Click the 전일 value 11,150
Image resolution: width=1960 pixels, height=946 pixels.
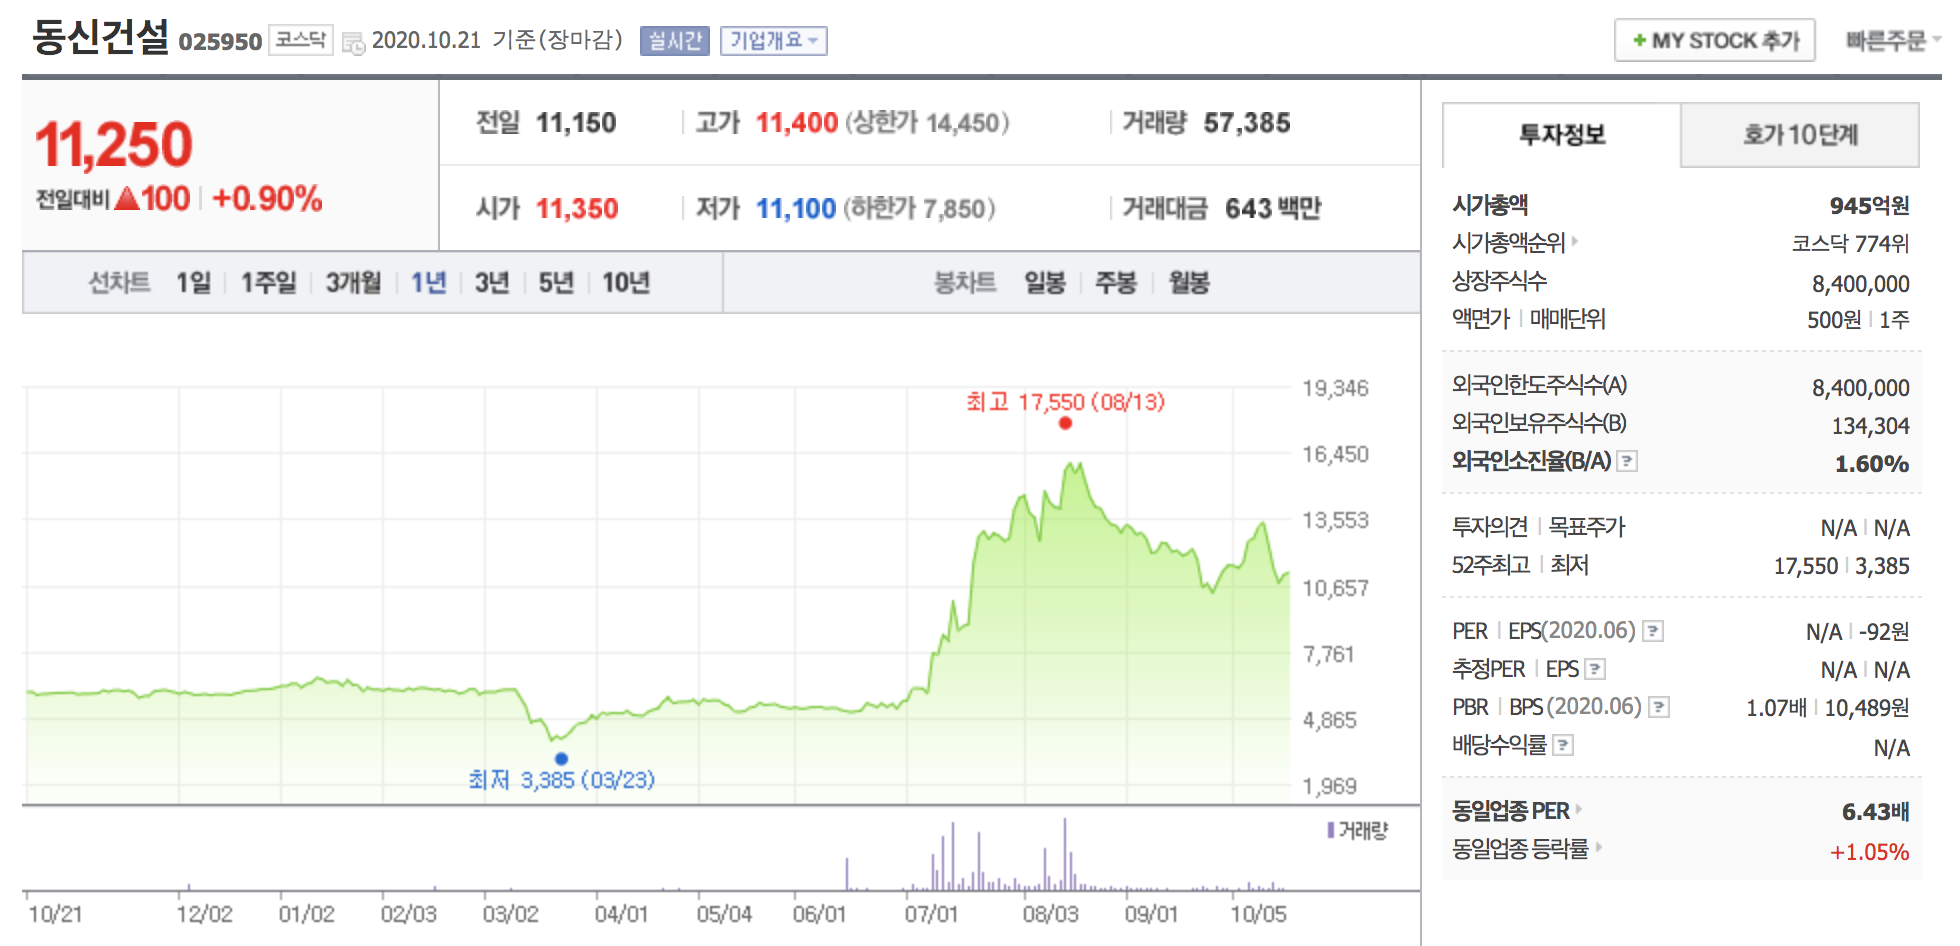pyautogui.click(x=576, y=123)
